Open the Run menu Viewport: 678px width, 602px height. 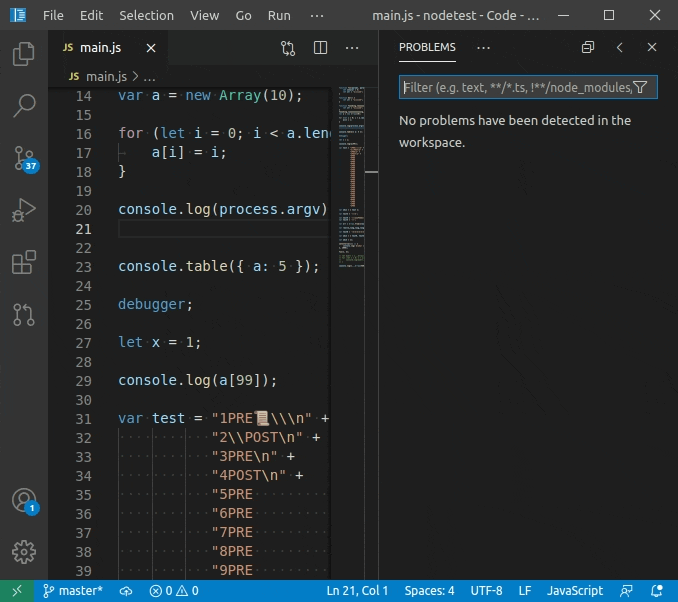point(279,16)
